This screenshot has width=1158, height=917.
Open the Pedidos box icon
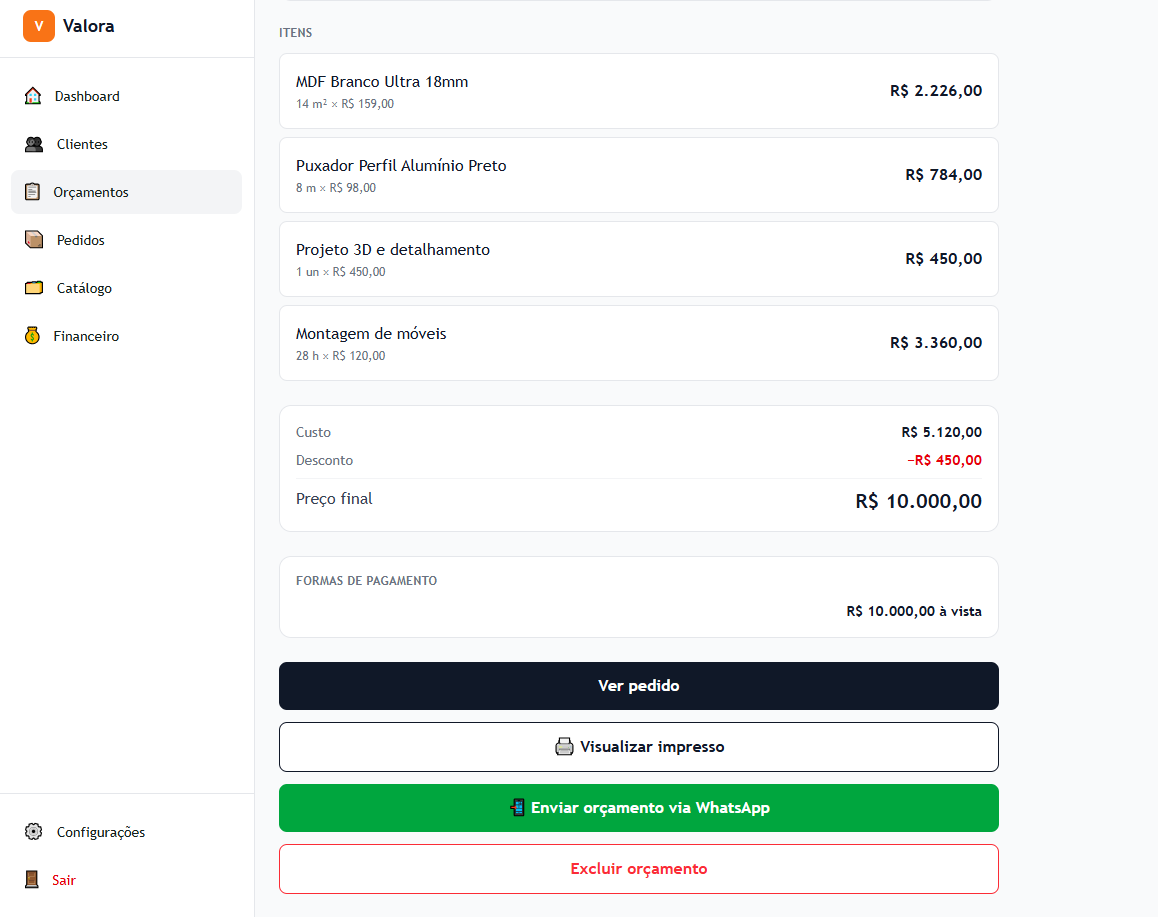point(34,240)
